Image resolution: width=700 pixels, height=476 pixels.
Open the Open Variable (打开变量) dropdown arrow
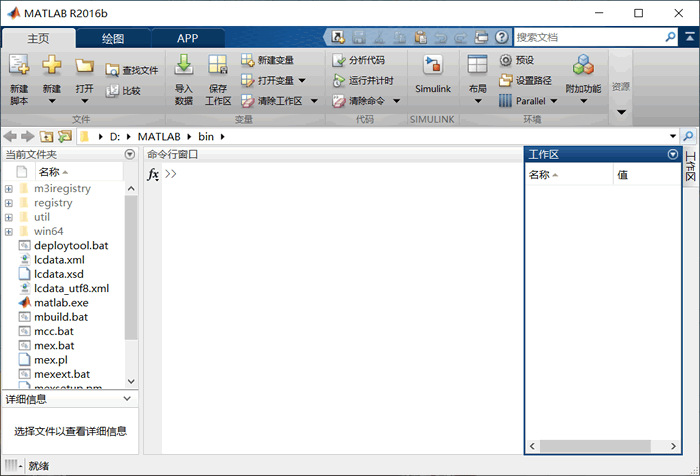[x=302, y=81]
